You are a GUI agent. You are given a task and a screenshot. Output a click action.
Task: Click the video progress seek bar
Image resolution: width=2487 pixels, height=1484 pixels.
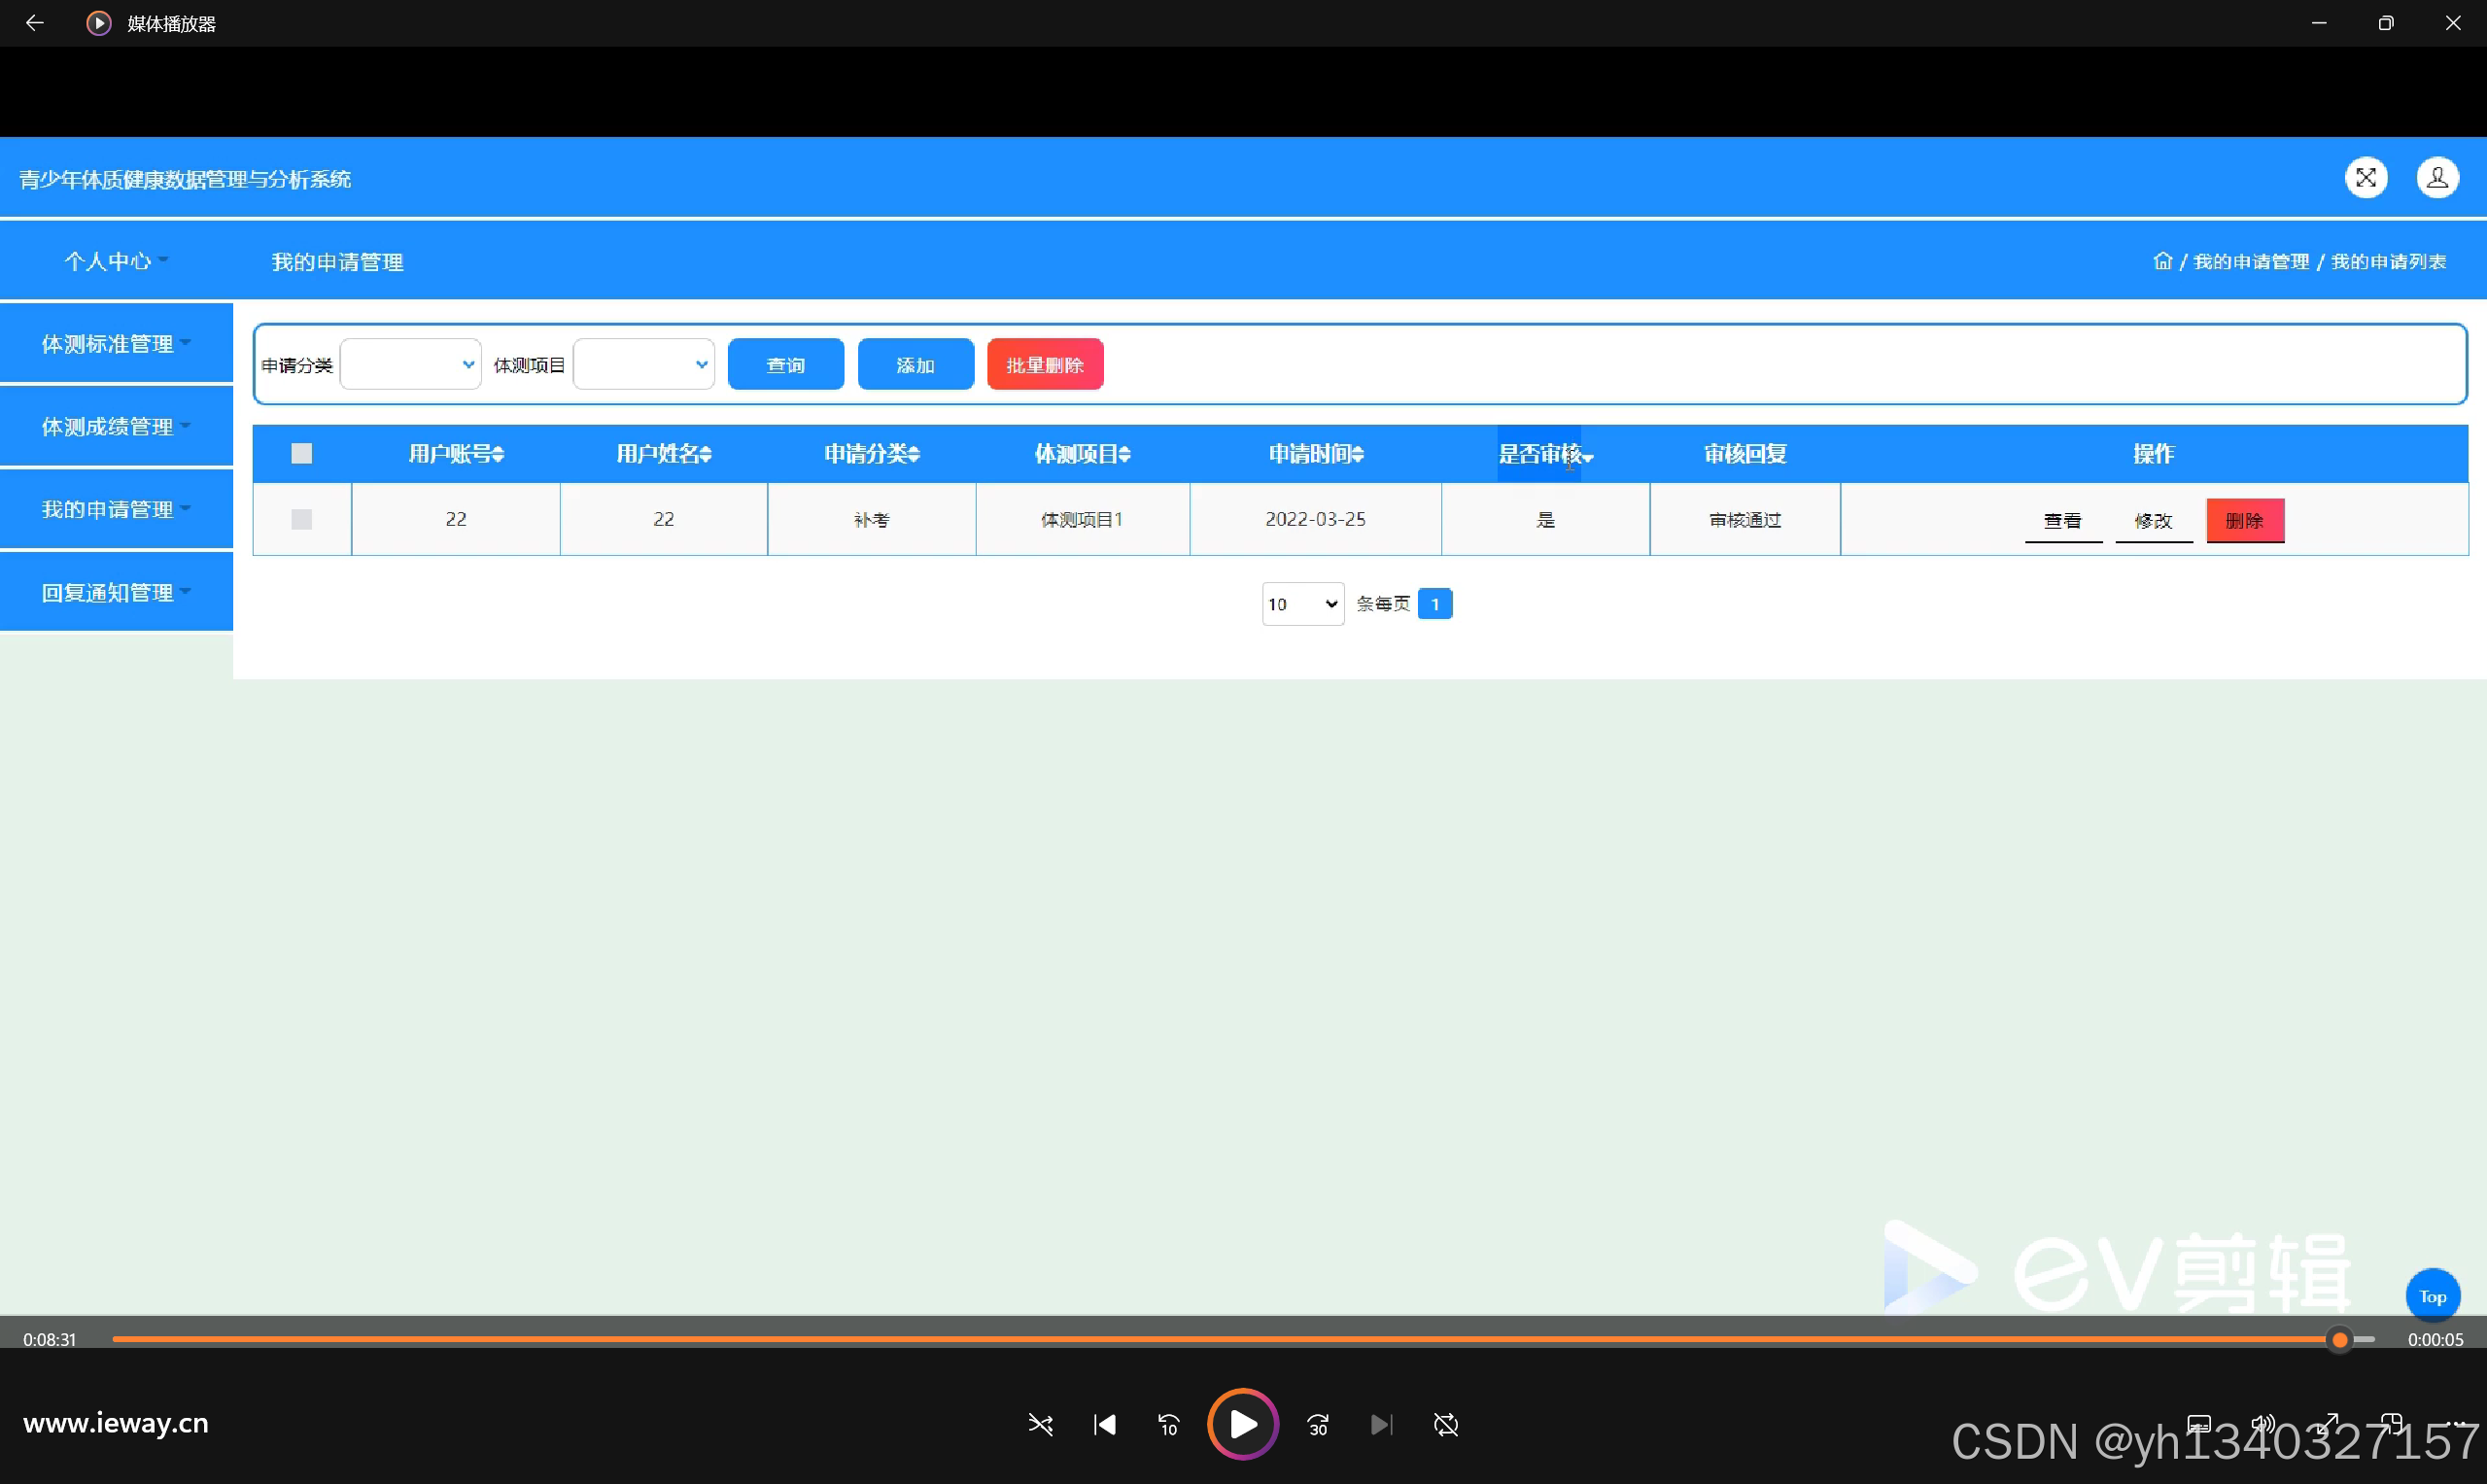tap(1200, 1339)
